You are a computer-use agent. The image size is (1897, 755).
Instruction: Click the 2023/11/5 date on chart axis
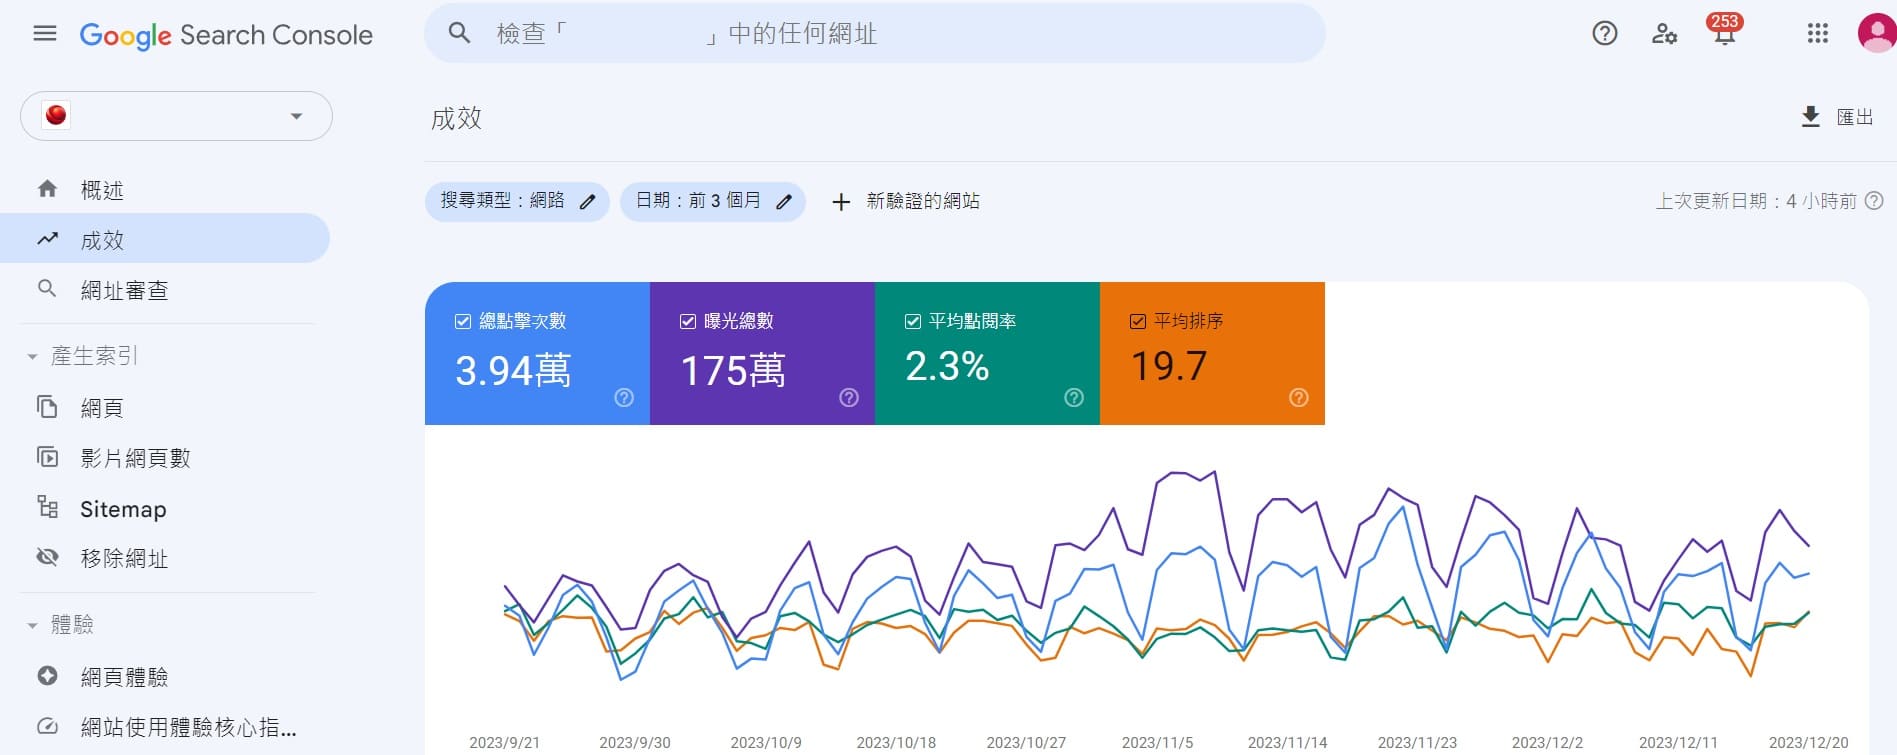tap(1157, 743)
